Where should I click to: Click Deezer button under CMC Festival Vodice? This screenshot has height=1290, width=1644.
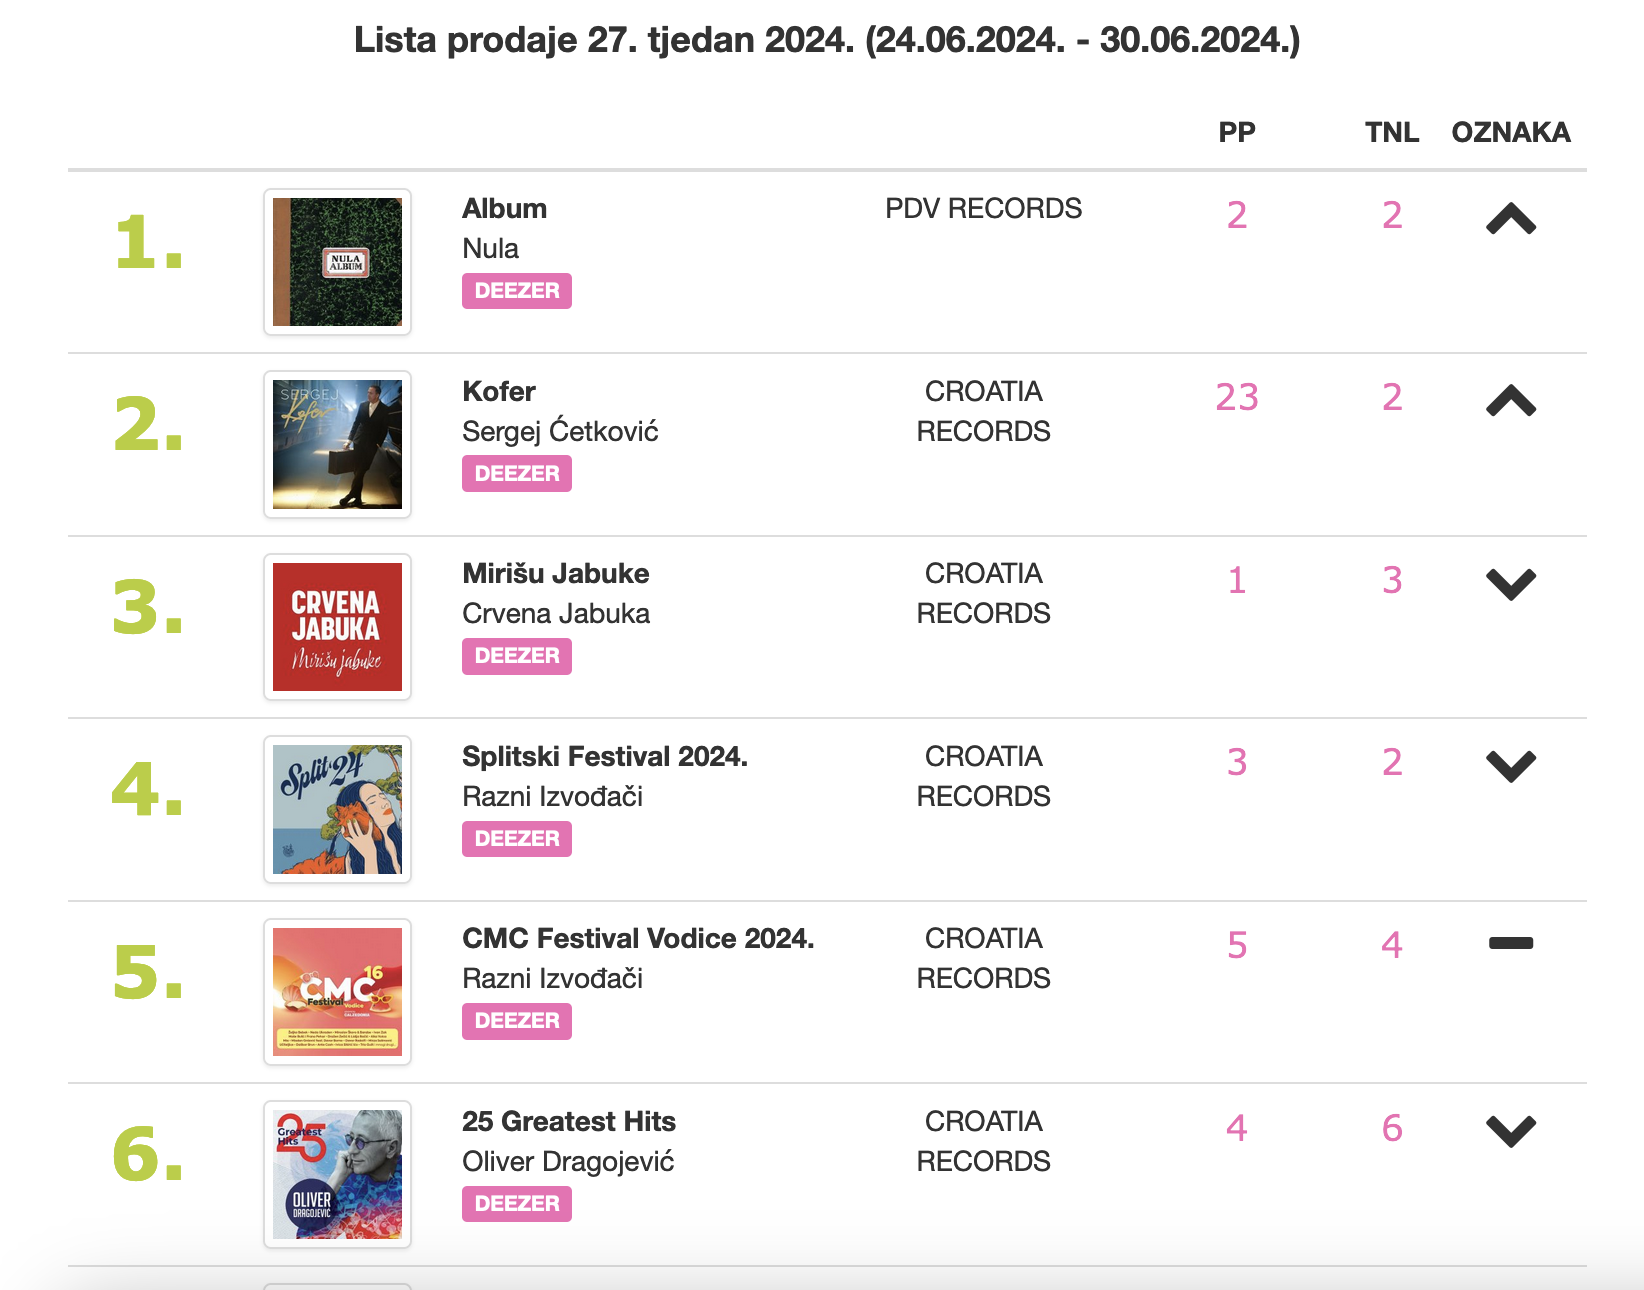pyautogui.click(x=516, y=1021)
